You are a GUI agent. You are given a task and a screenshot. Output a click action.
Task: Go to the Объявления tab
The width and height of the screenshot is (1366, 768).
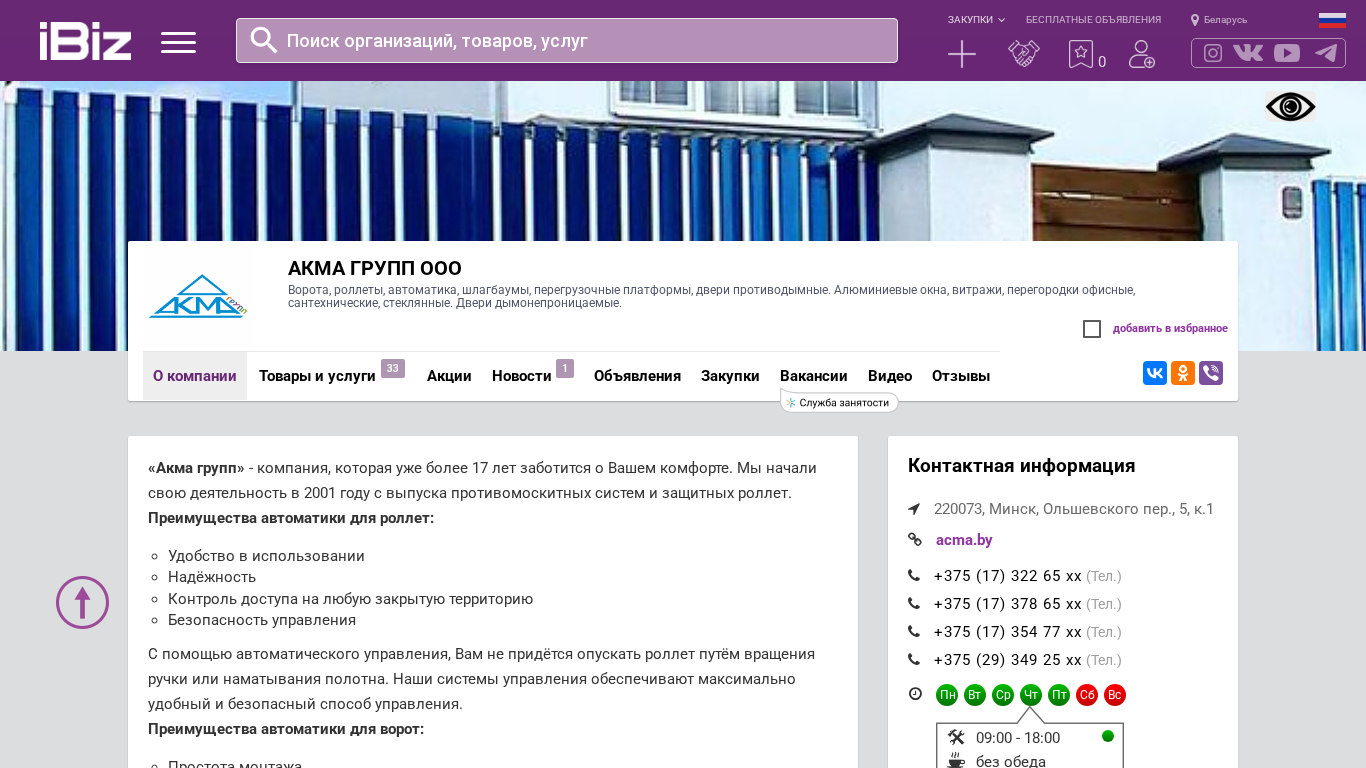coord(637,376)
